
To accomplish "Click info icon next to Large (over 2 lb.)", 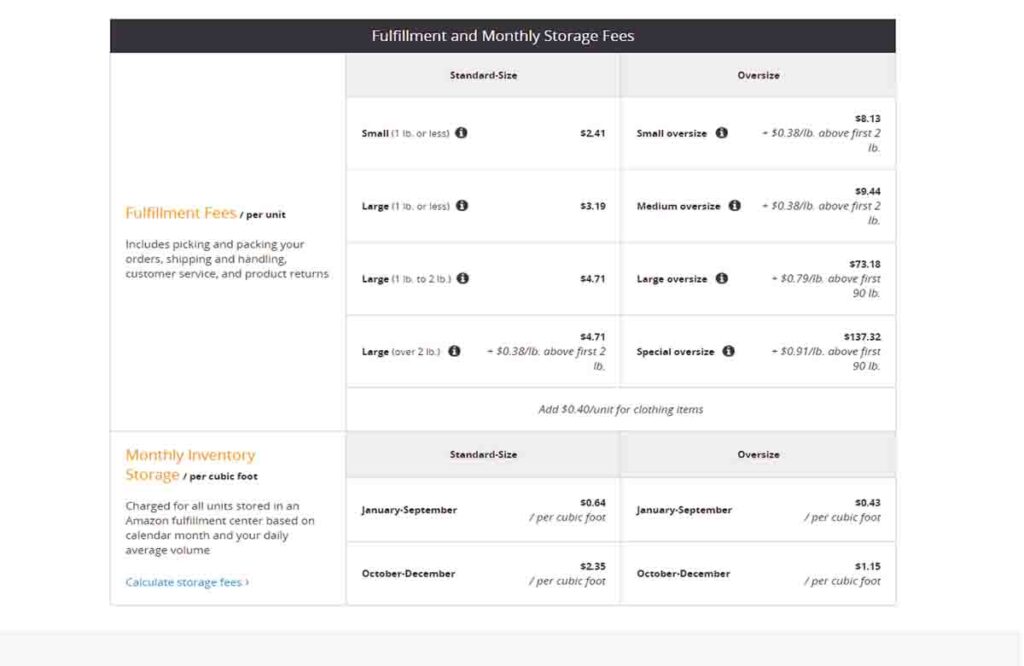I will [x=454, y=351].
